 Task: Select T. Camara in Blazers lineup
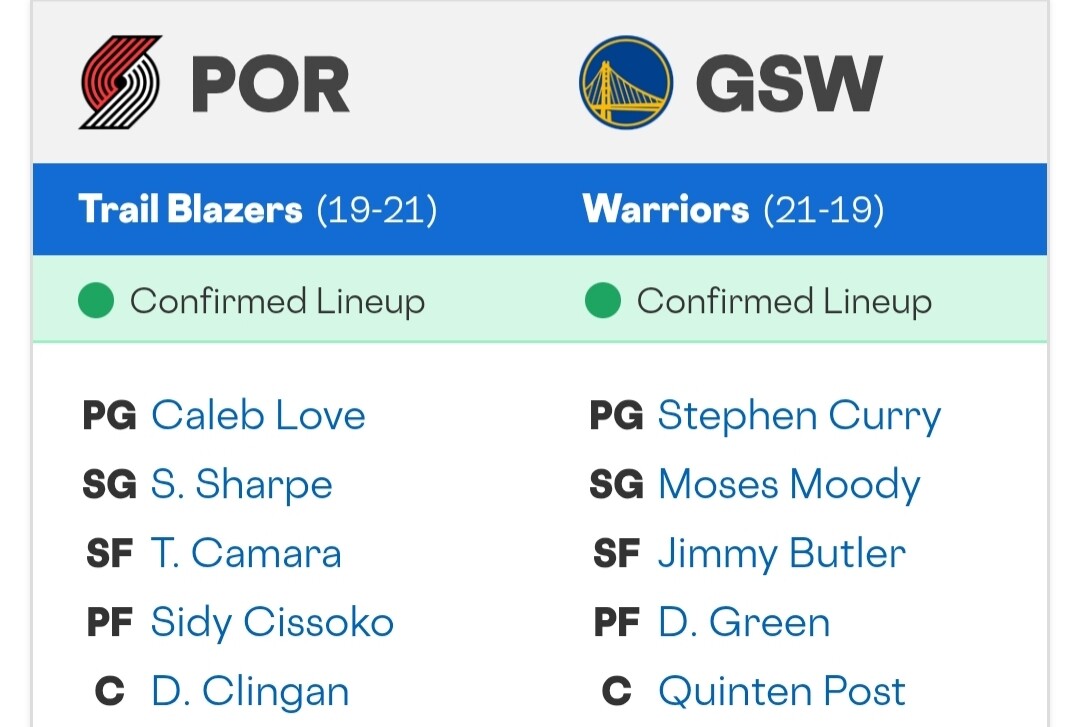246,553
